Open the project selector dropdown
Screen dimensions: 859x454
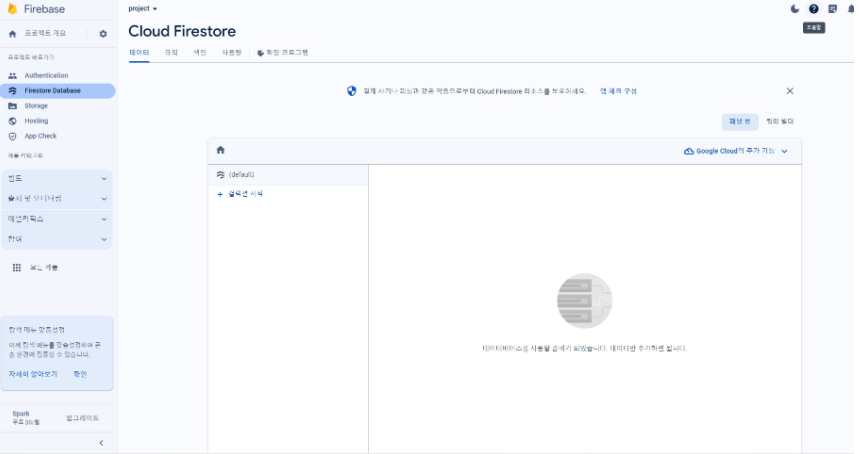pyautogui.click(x=142, y=9)
